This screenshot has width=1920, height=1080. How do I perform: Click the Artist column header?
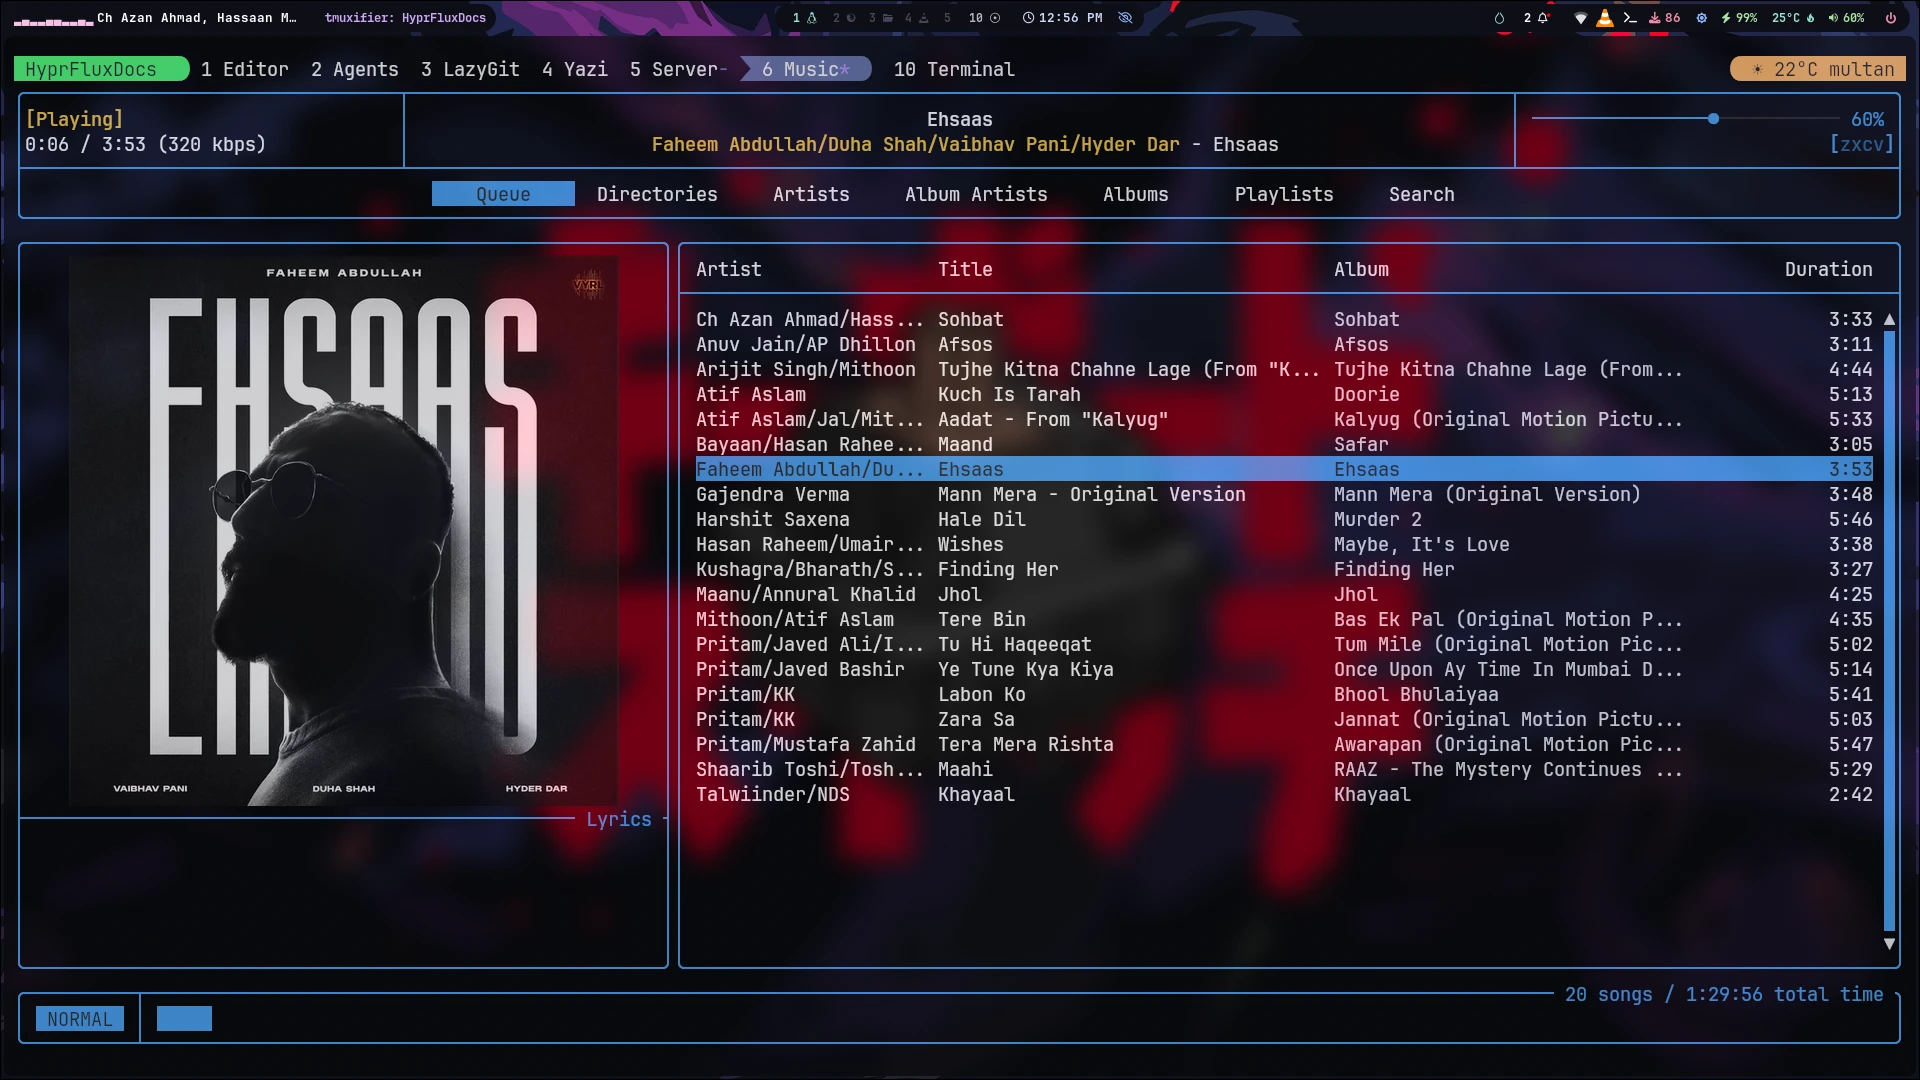[x=729, y=269]
